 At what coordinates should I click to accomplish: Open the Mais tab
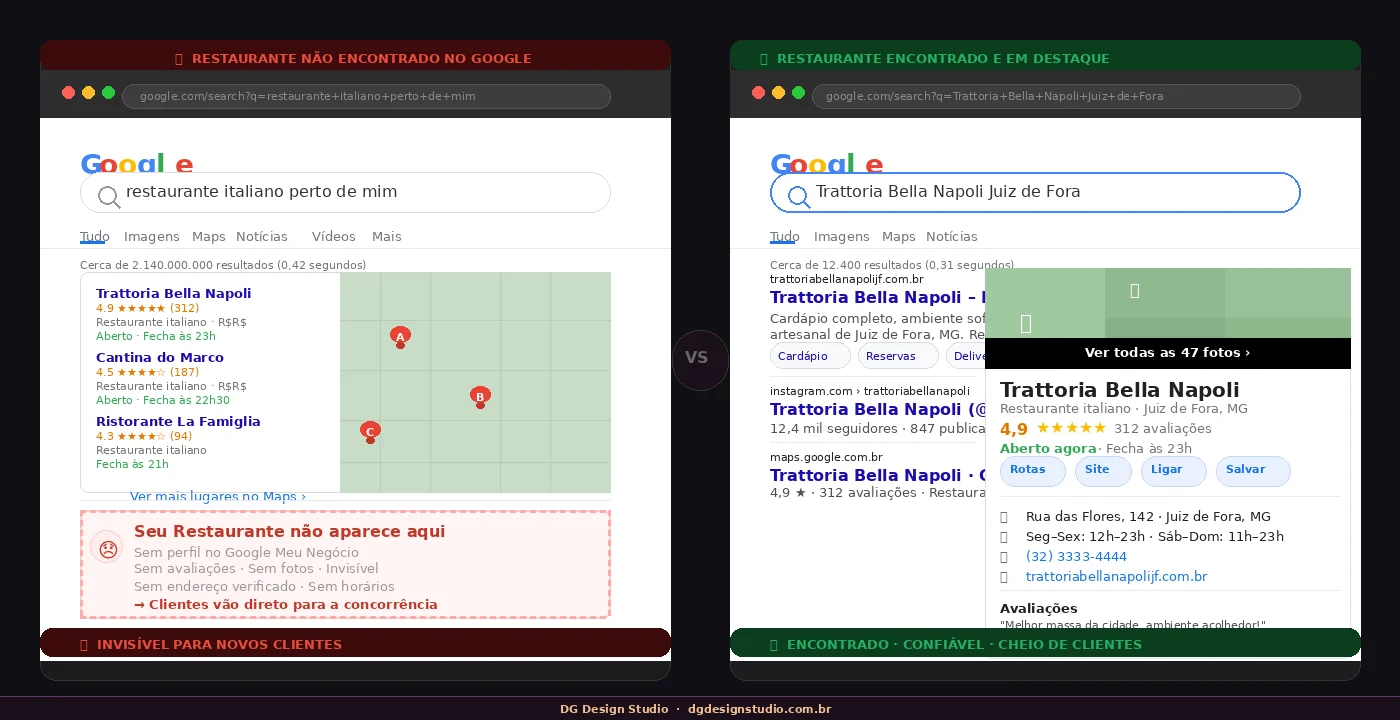[387, 237]
